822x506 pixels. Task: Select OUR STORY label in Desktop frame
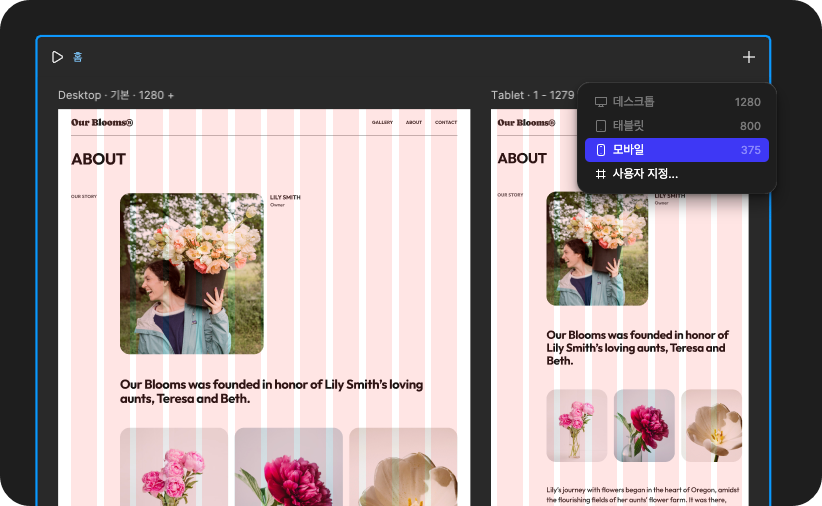tap(84, 196)
